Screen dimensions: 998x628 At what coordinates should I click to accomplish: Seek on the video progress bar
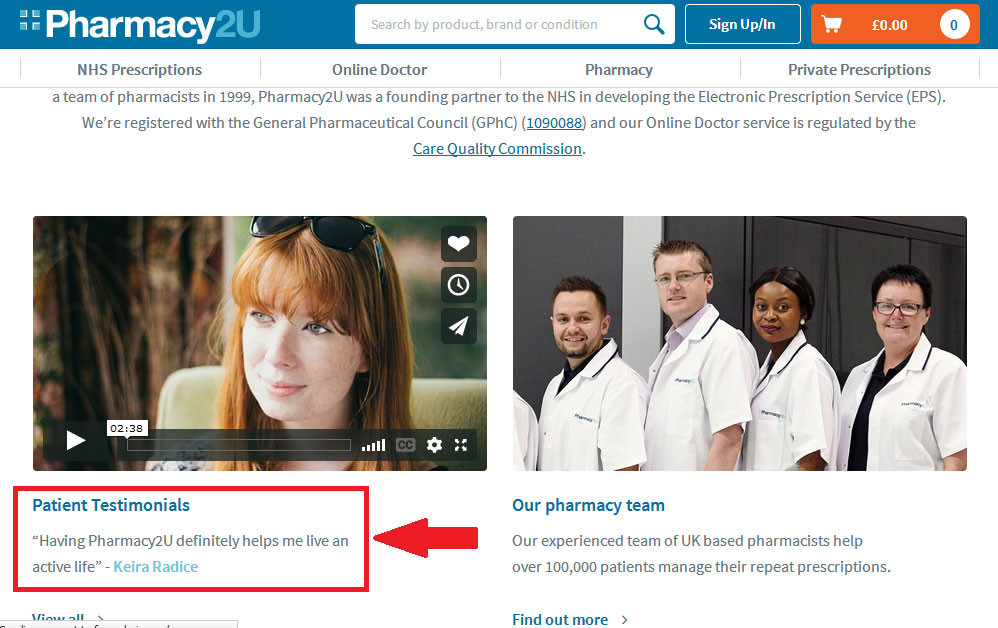[239, 445]
